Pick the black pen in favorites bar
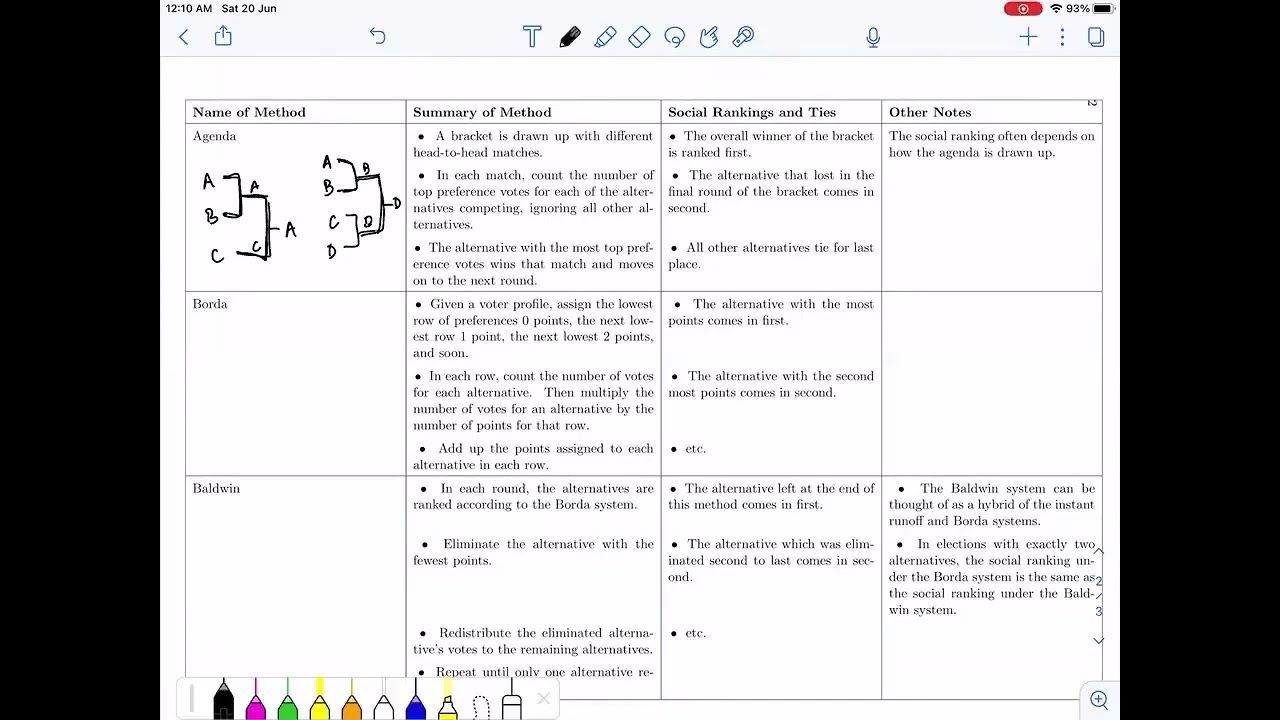The width and height of the screenshot is (1280, 720). click(223, 700)
